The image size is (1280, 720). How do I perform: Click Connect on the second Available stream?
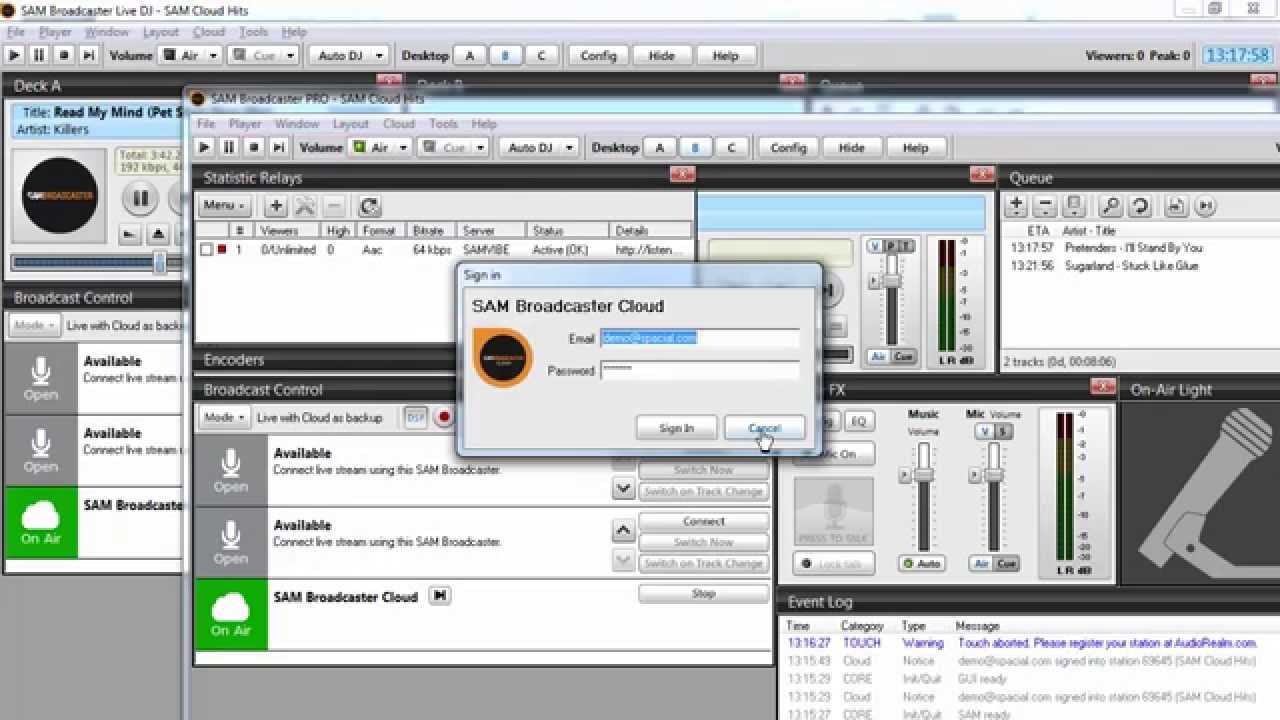pyautogui.click(x=703, y=521)
